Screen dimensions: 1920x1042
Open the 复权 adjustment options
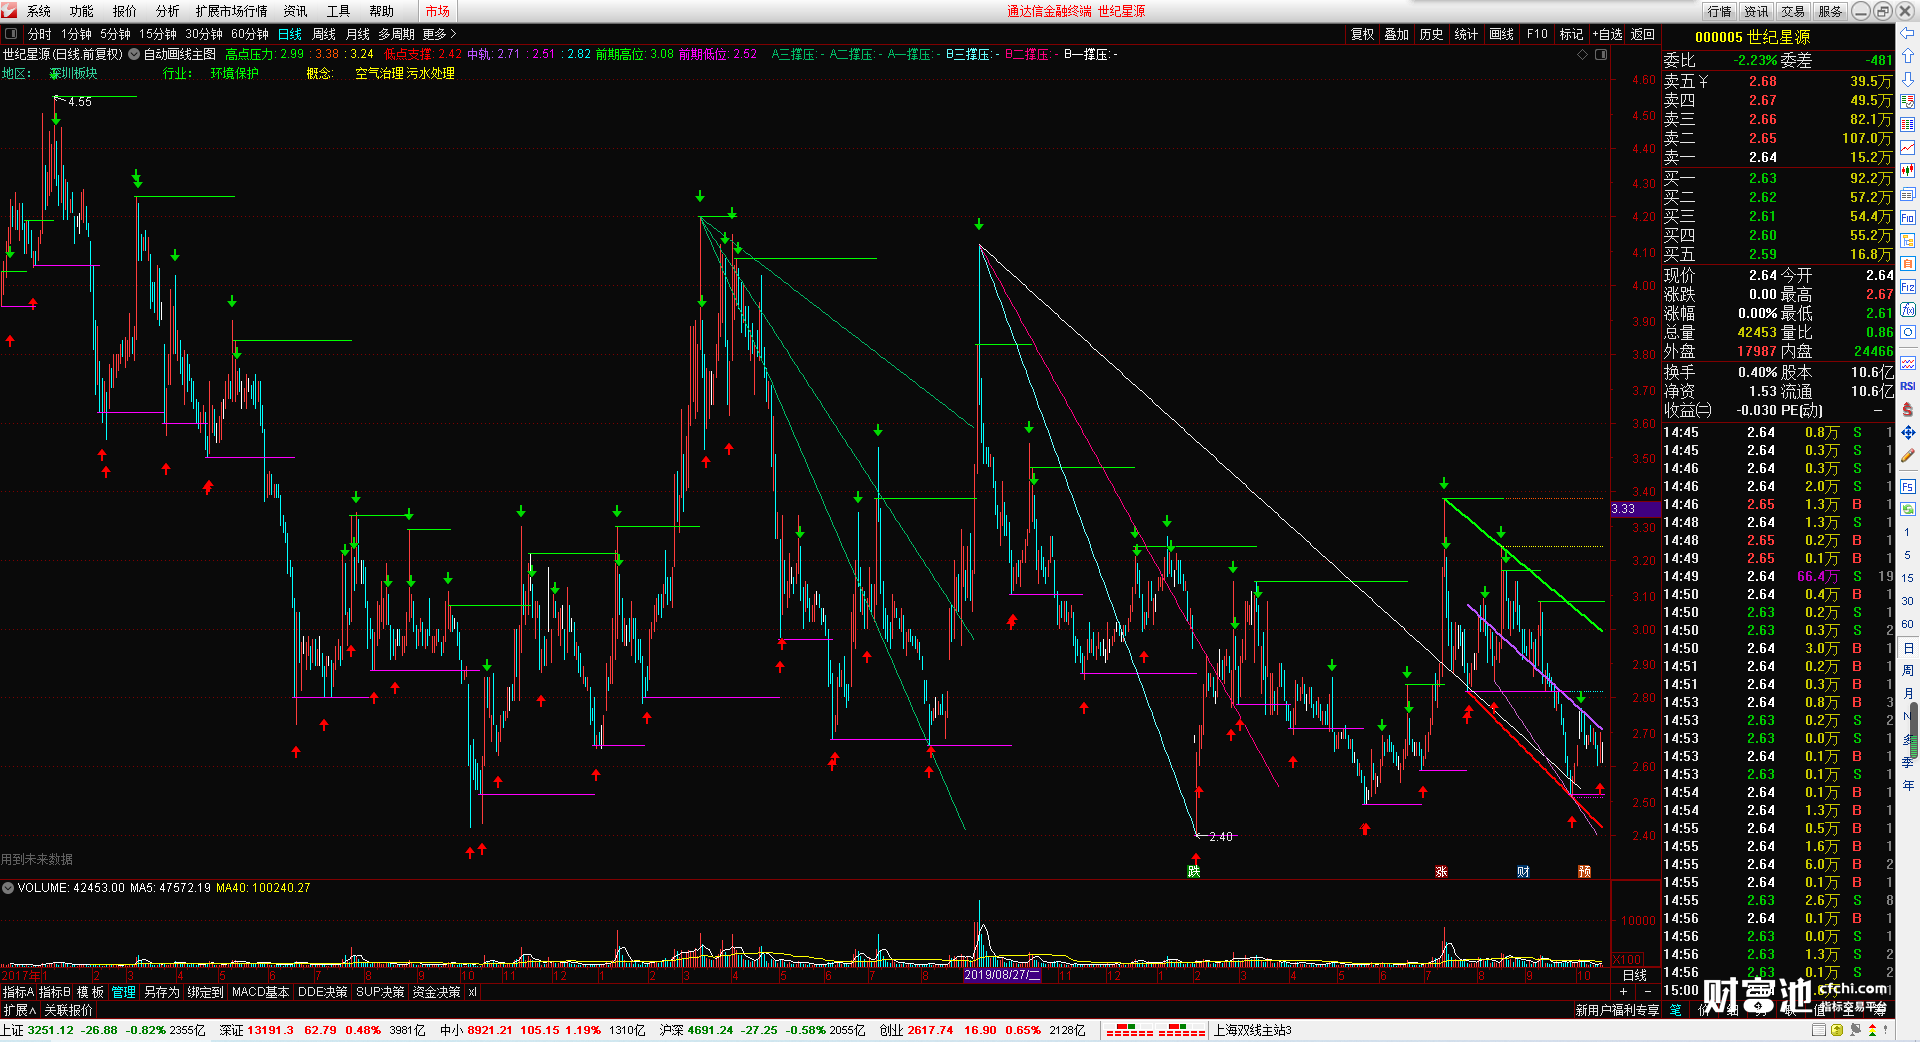pyautogui.click(x=1362, y=34)
